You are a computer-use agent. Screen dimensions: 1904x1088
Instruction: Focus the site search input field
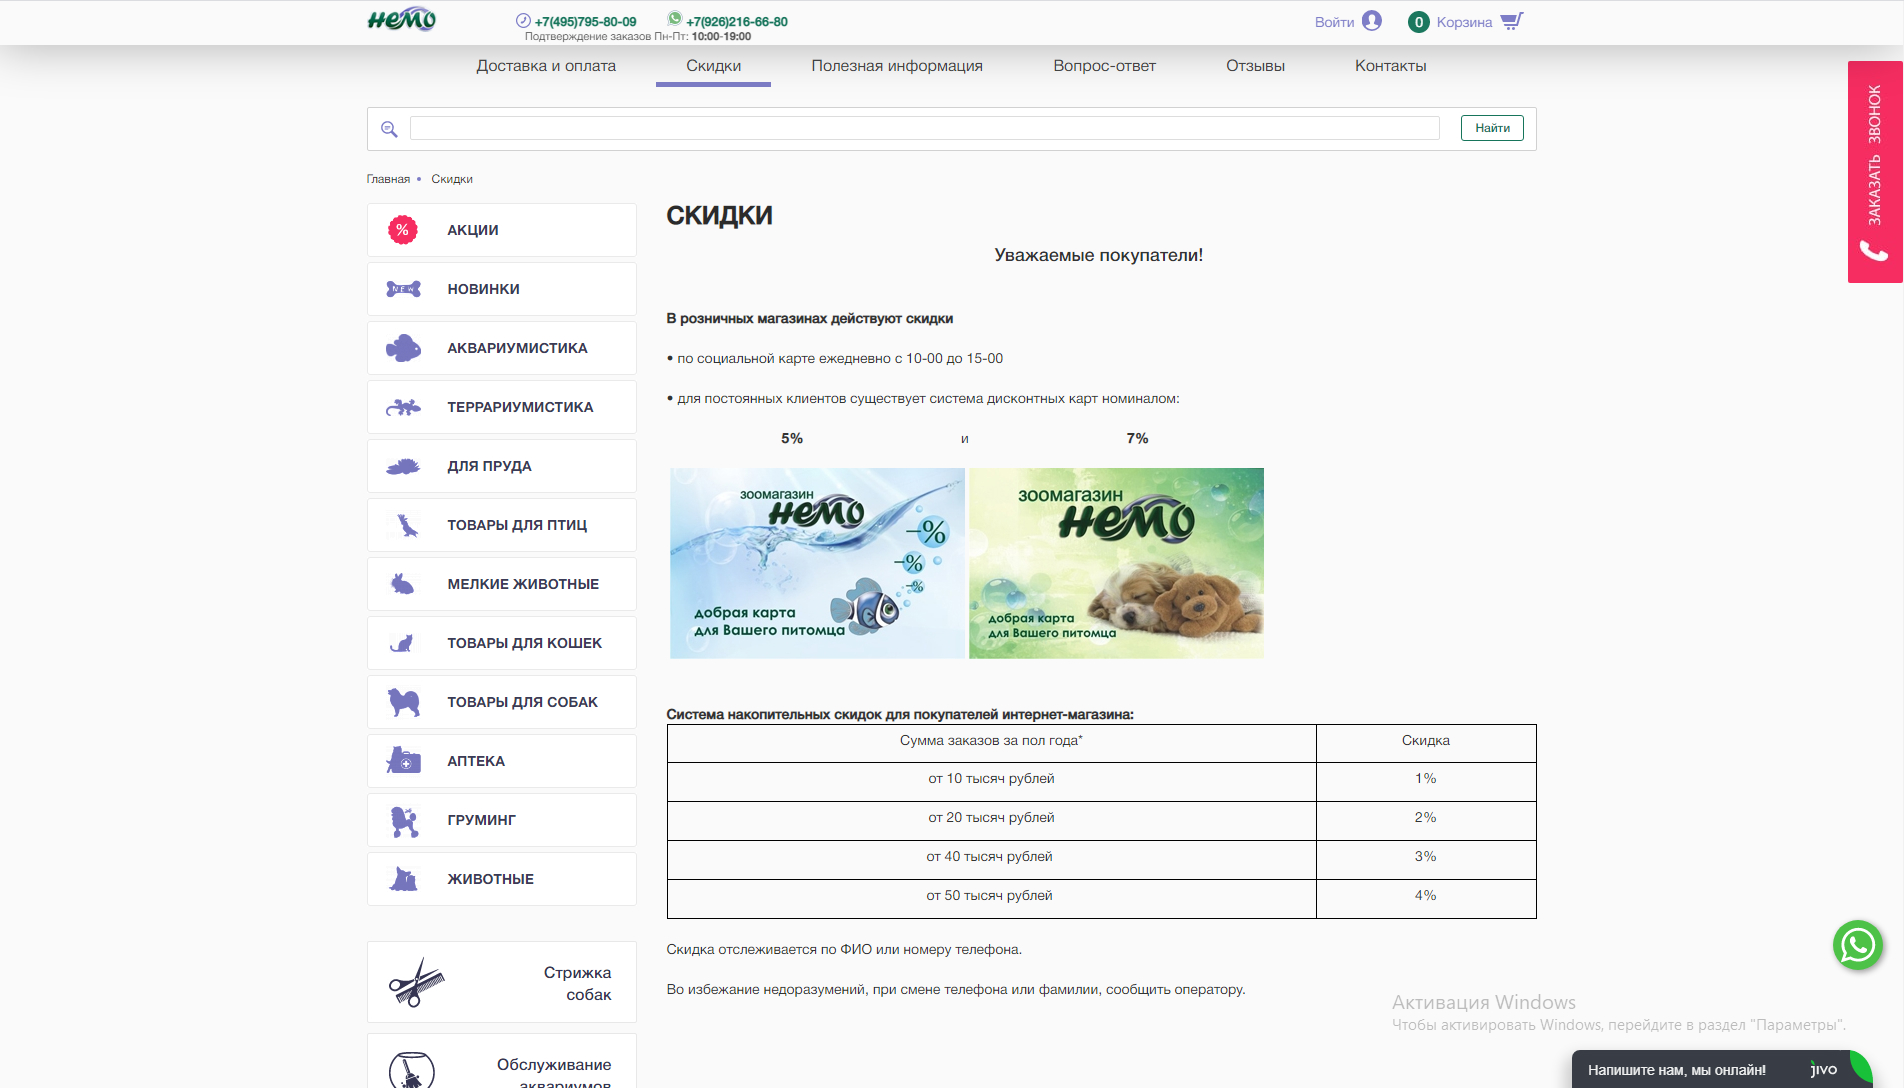coord(924,128)
